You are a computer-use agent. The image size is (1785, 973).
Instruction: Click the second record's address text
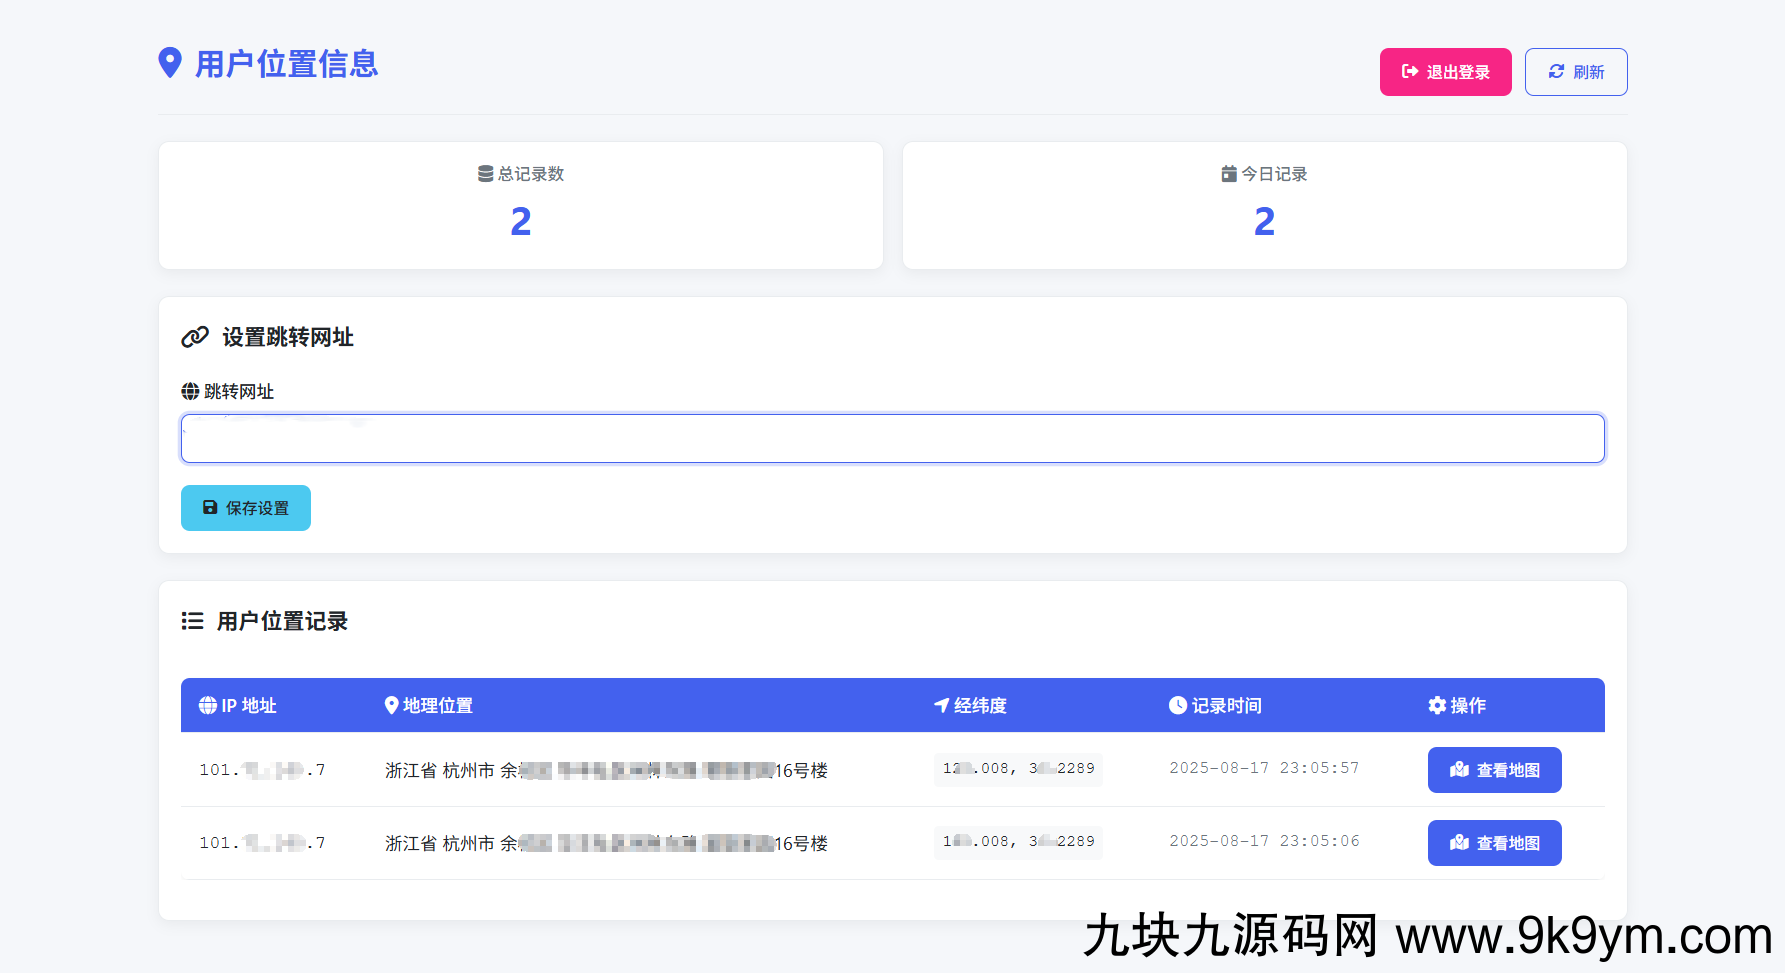(x=606, y=843)
